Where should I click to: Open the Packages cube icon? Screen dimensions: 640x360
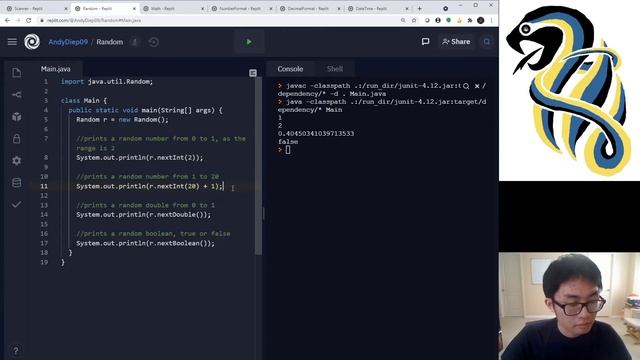click(x=16, y=117)
